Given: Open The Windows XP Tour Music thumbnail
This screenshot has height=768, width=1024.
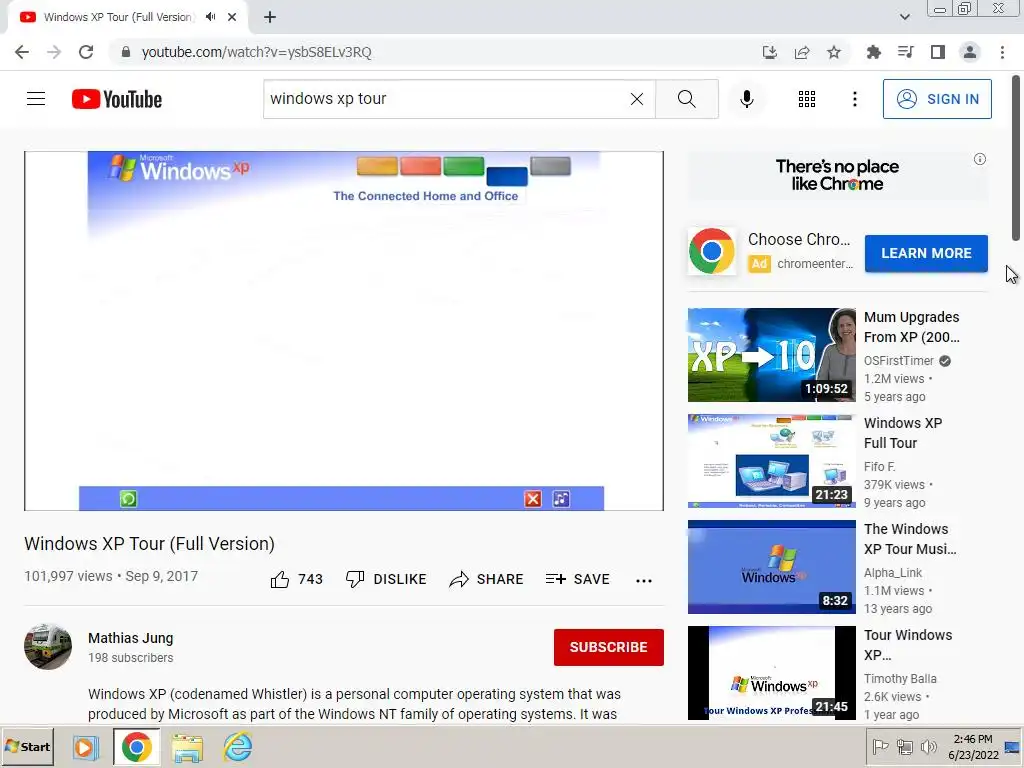Looking at the screenshot, I should [x=771, y=567].
